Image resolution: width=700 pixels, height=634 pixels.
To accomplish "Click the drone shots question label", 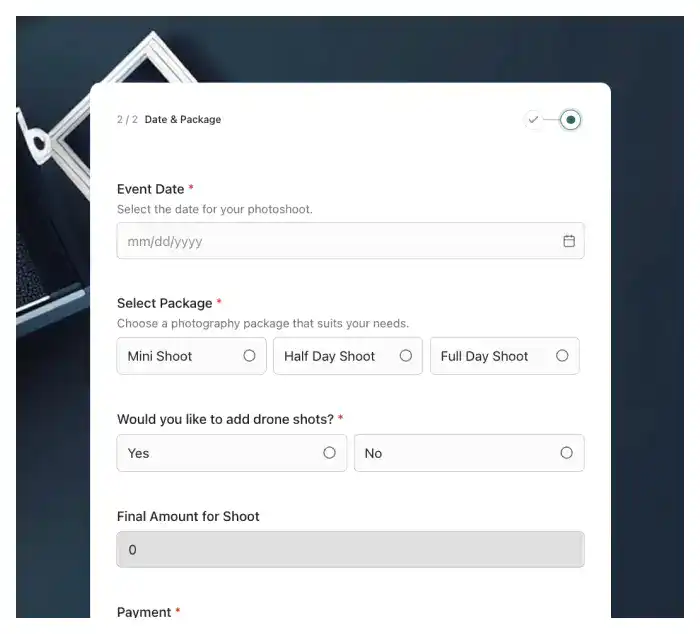I will click(x=225, y=419).
